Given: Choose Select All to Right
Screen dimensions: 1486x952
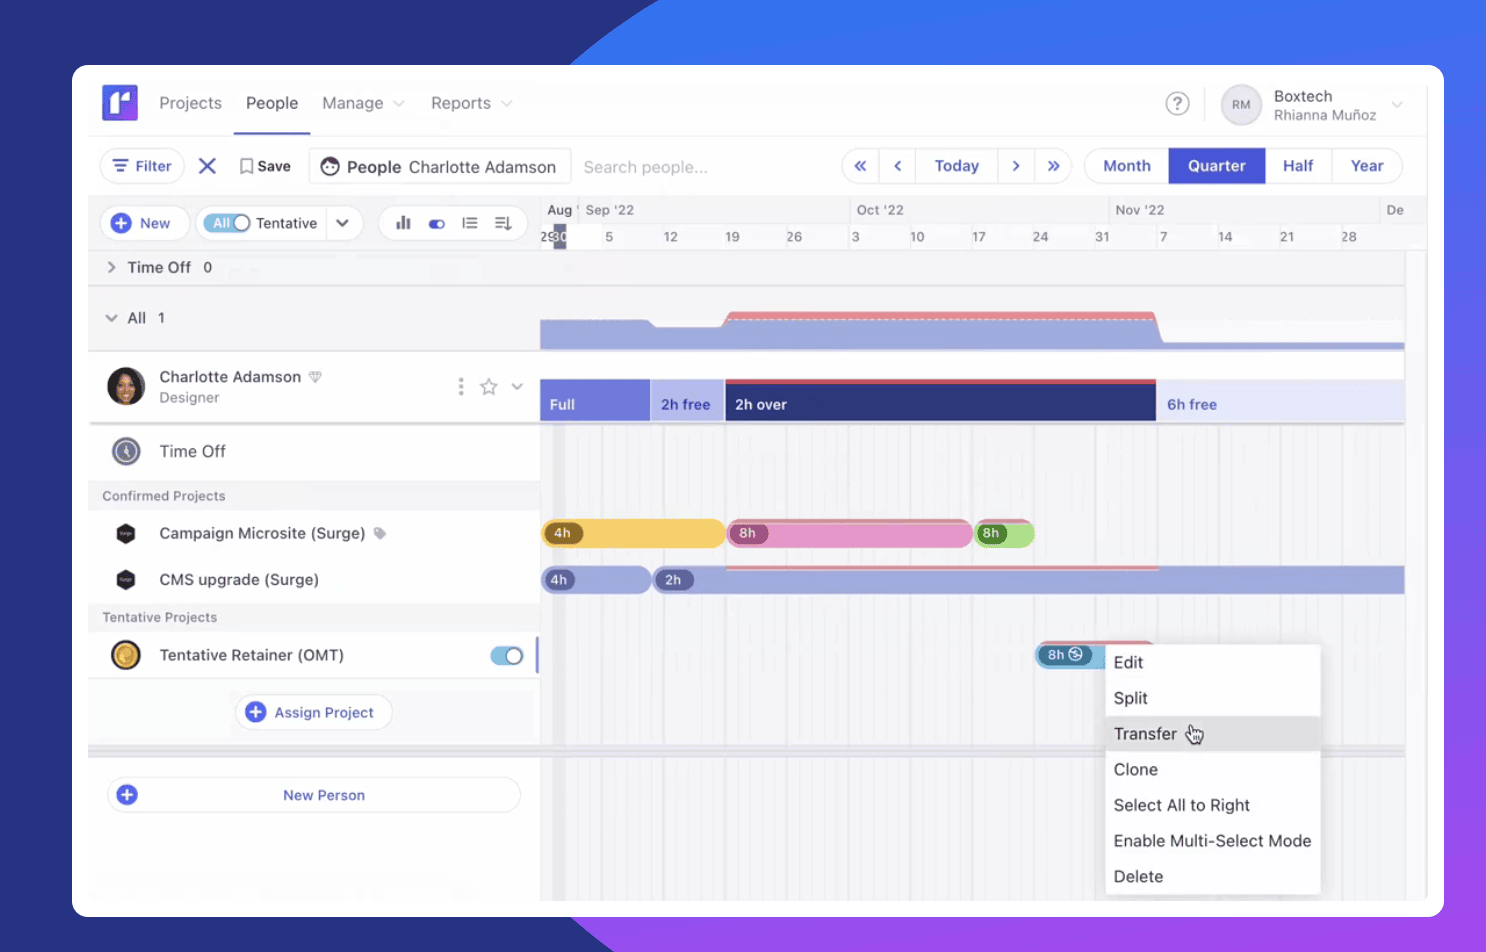Looking at the screenshot, I should click(1213, 805).
